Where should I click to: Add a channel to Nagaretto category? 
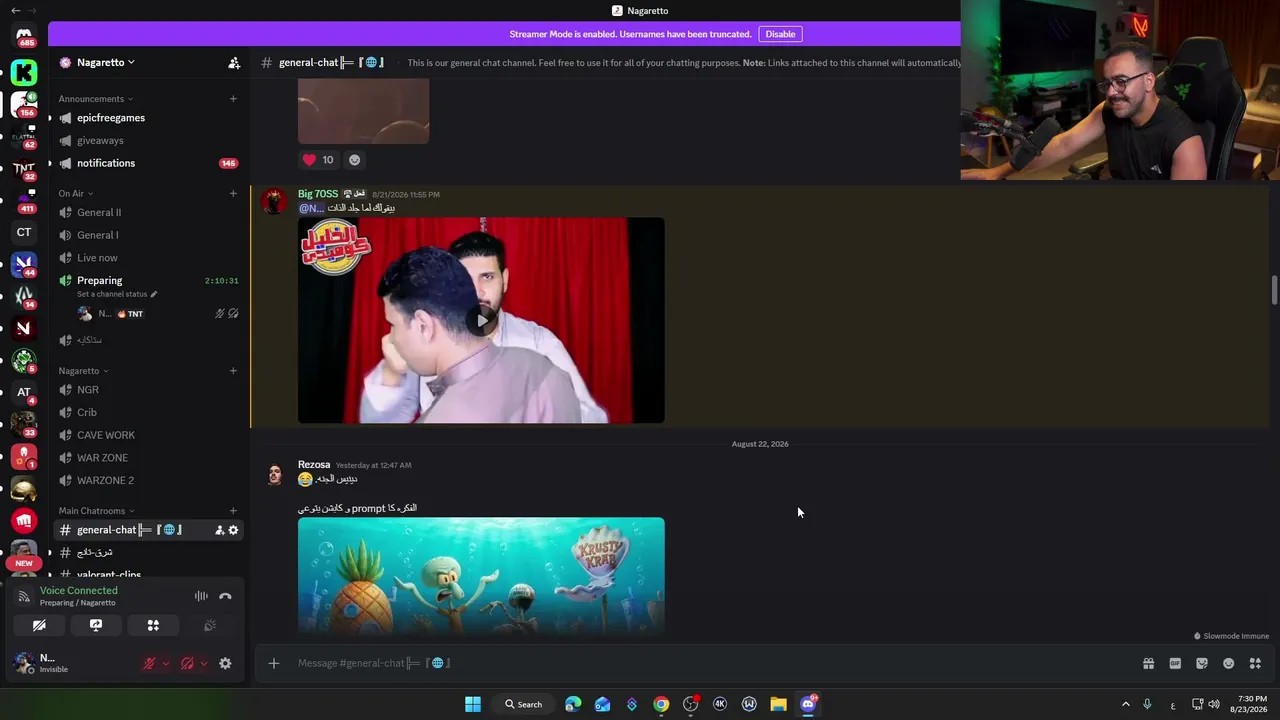[x=233, y=370]
